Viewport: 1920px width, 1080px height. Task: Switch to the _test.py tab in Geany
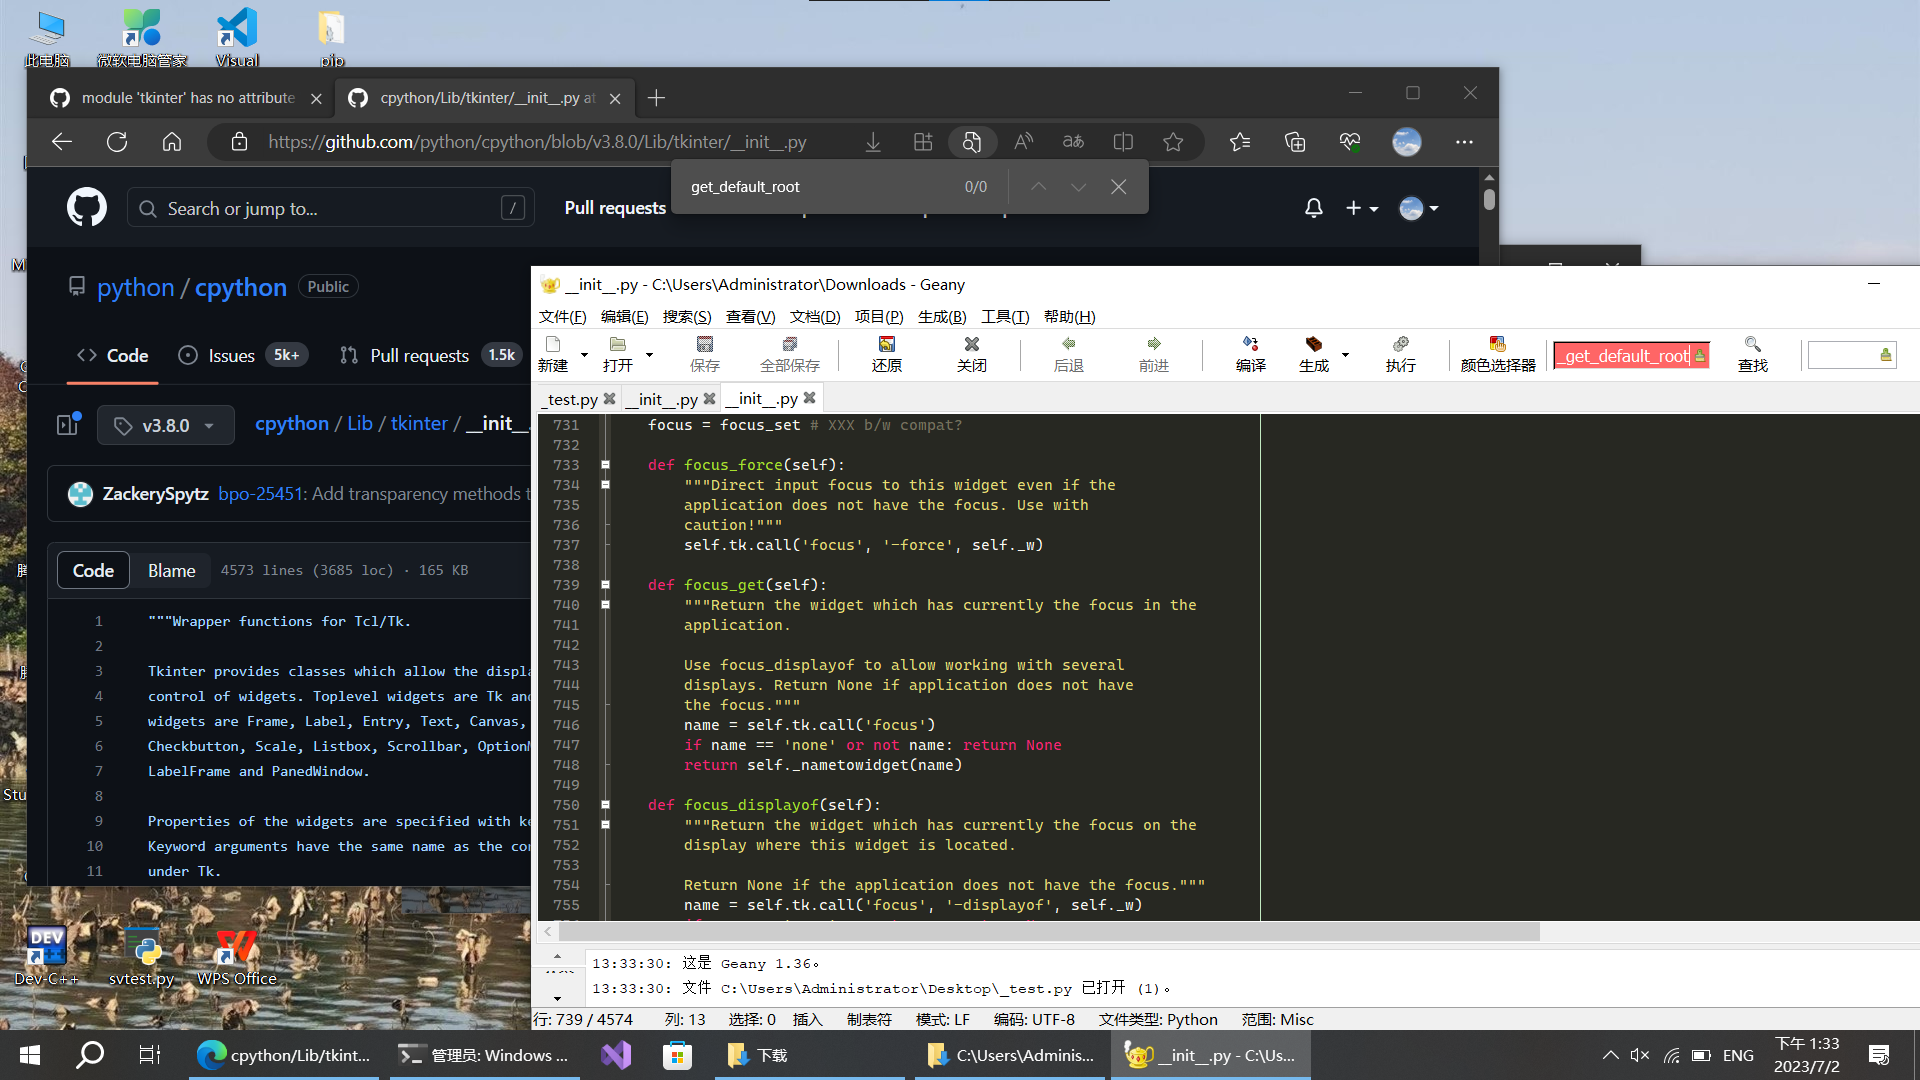coord(572,398)
